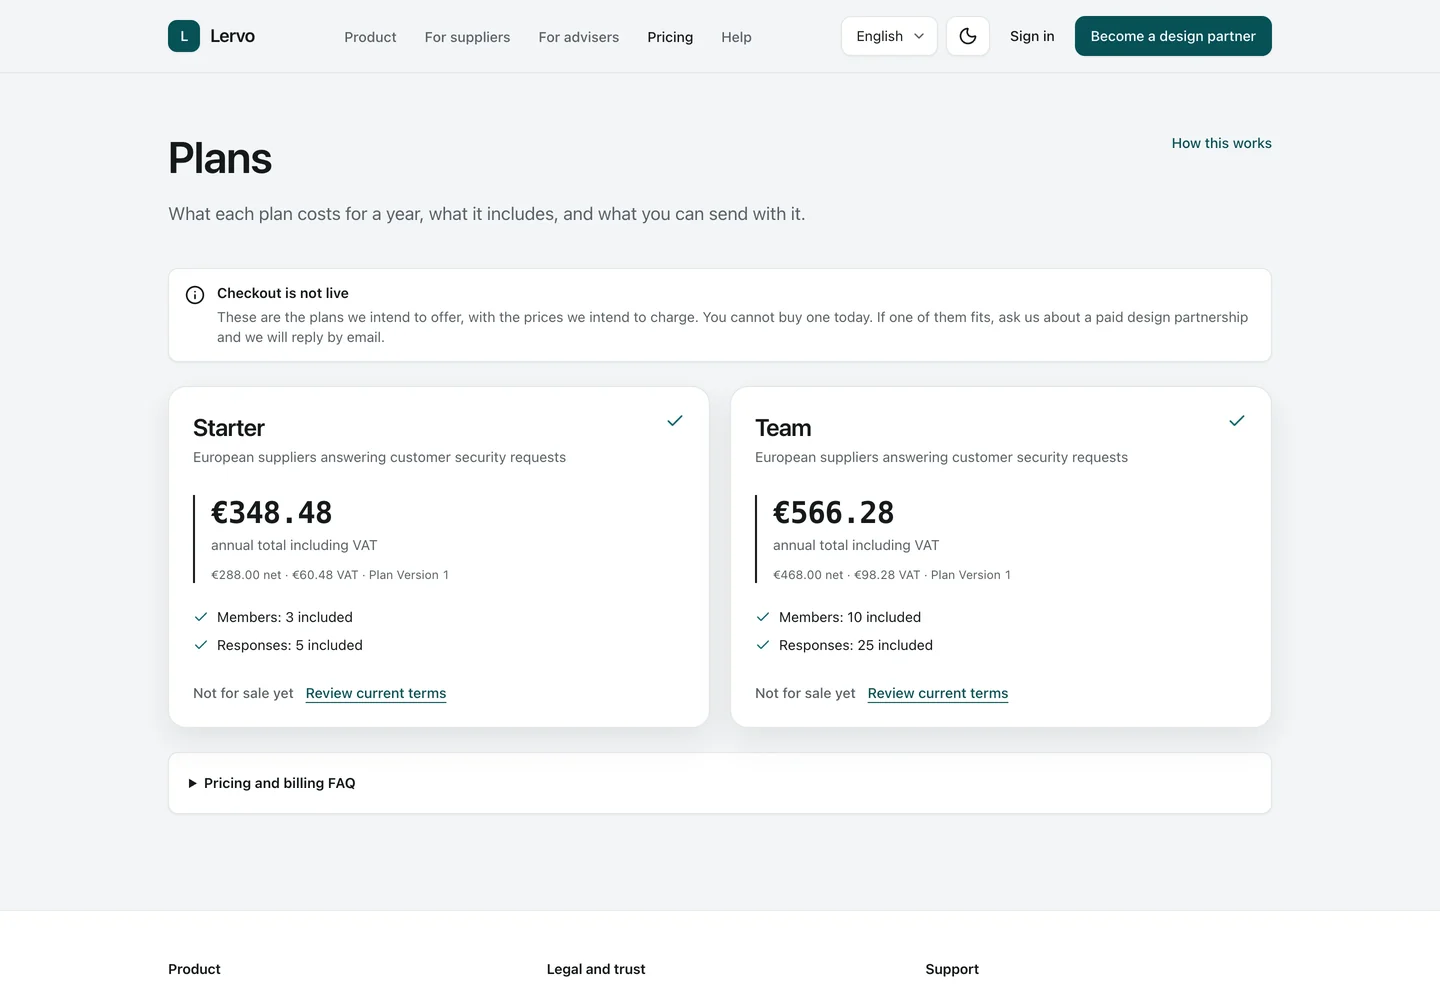Open the English language dropdown
Viewport: 1440px width, 1000px height.
(889, 36)
